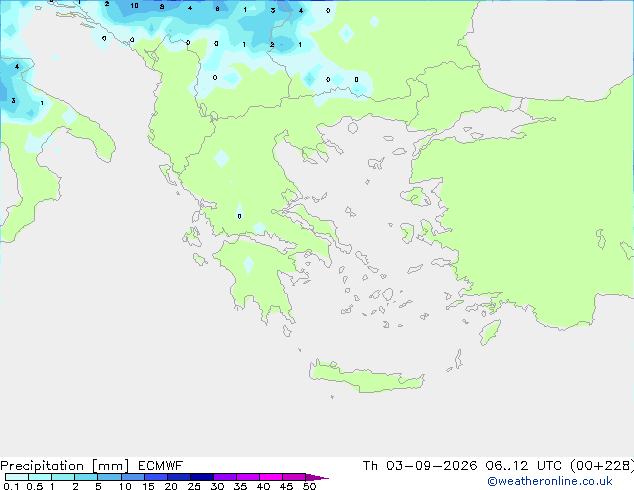Image resolution: width=634 pixels, height=490 pixels.
Task: Pick the legend swatch between 2 and 5
Action: point(86,477)
